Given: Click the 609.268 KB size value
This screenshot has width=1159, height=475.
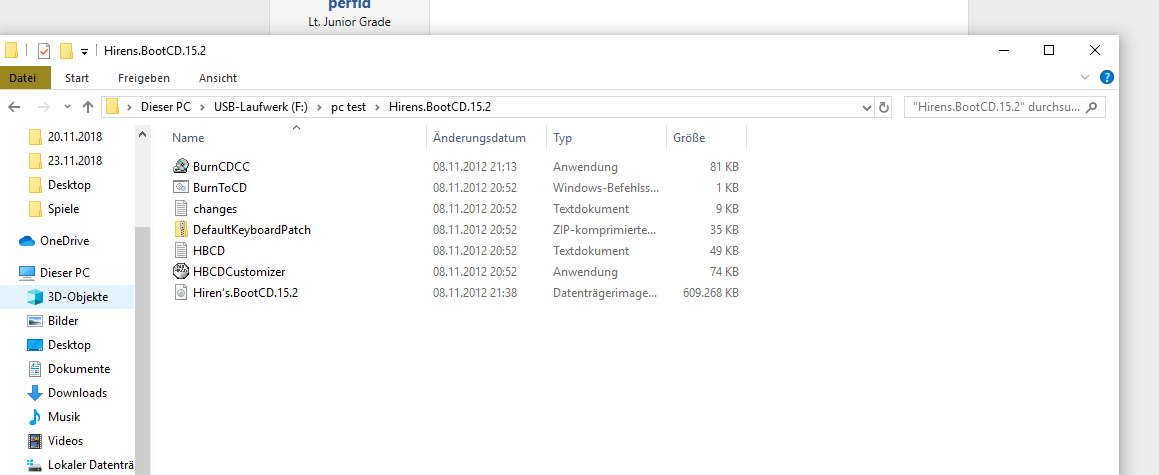Looking at the screenshot, I should pos(710,293).
